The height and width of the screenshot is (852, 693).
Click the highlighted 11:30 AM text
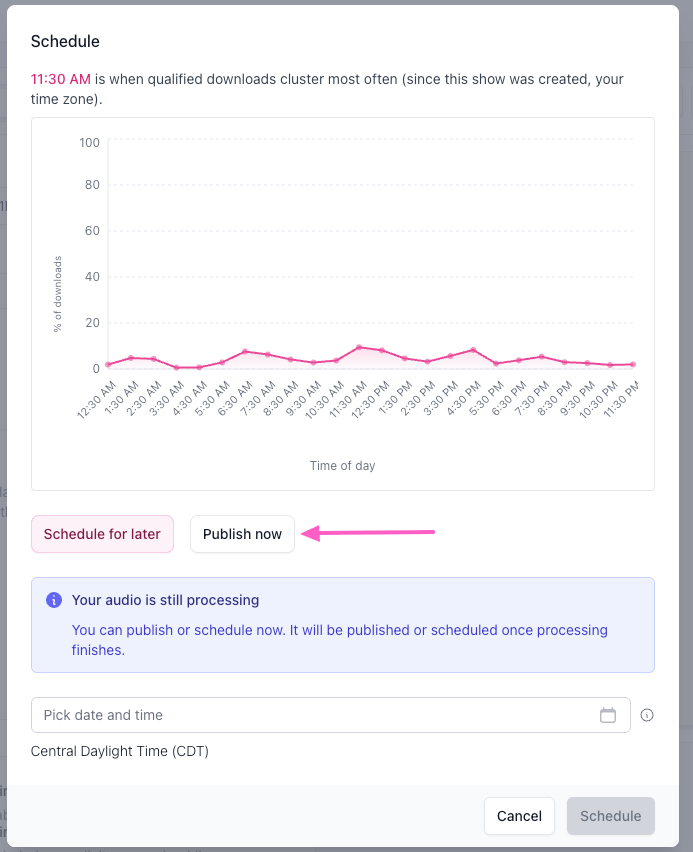60,79
